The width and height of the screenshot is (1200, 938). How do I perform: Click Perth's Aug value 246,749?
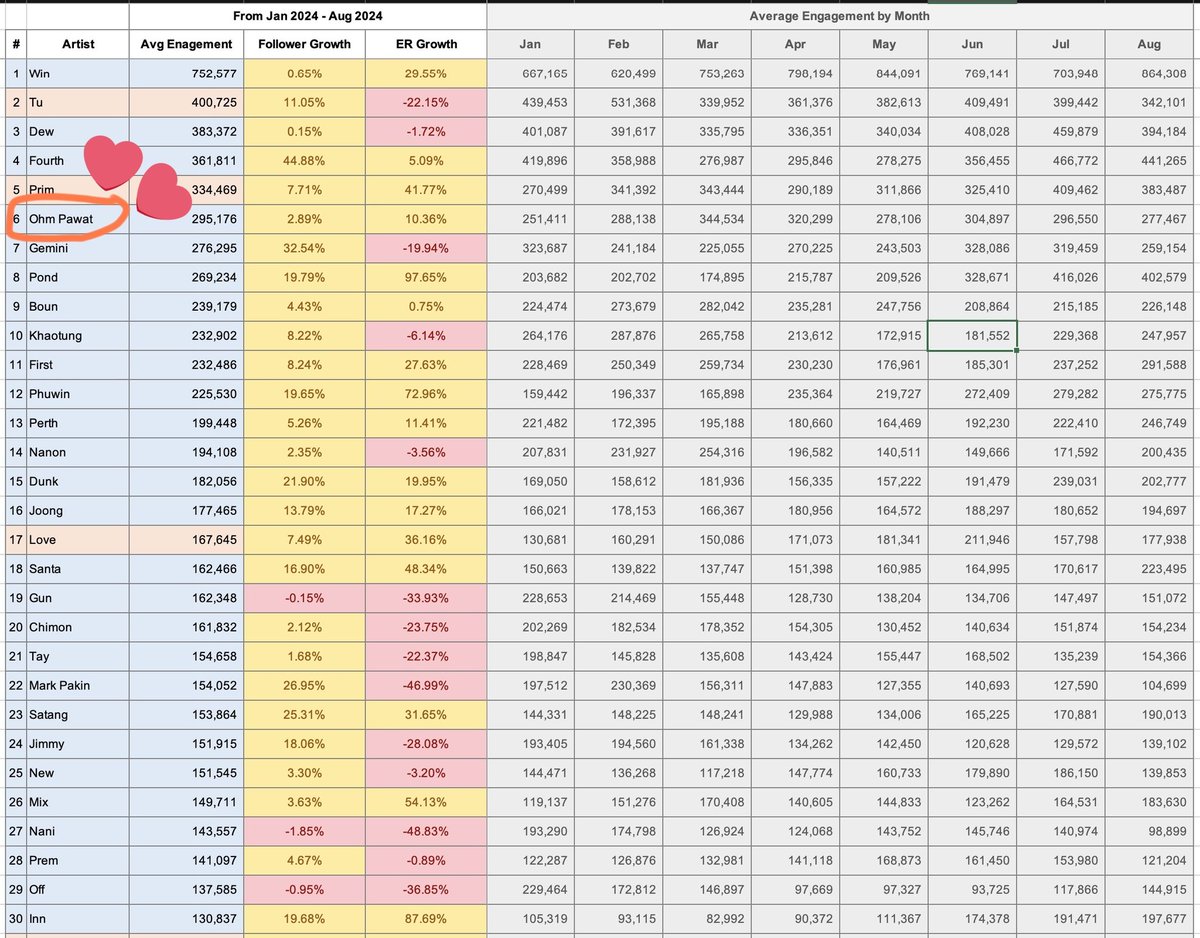[x=1149, y=423]
